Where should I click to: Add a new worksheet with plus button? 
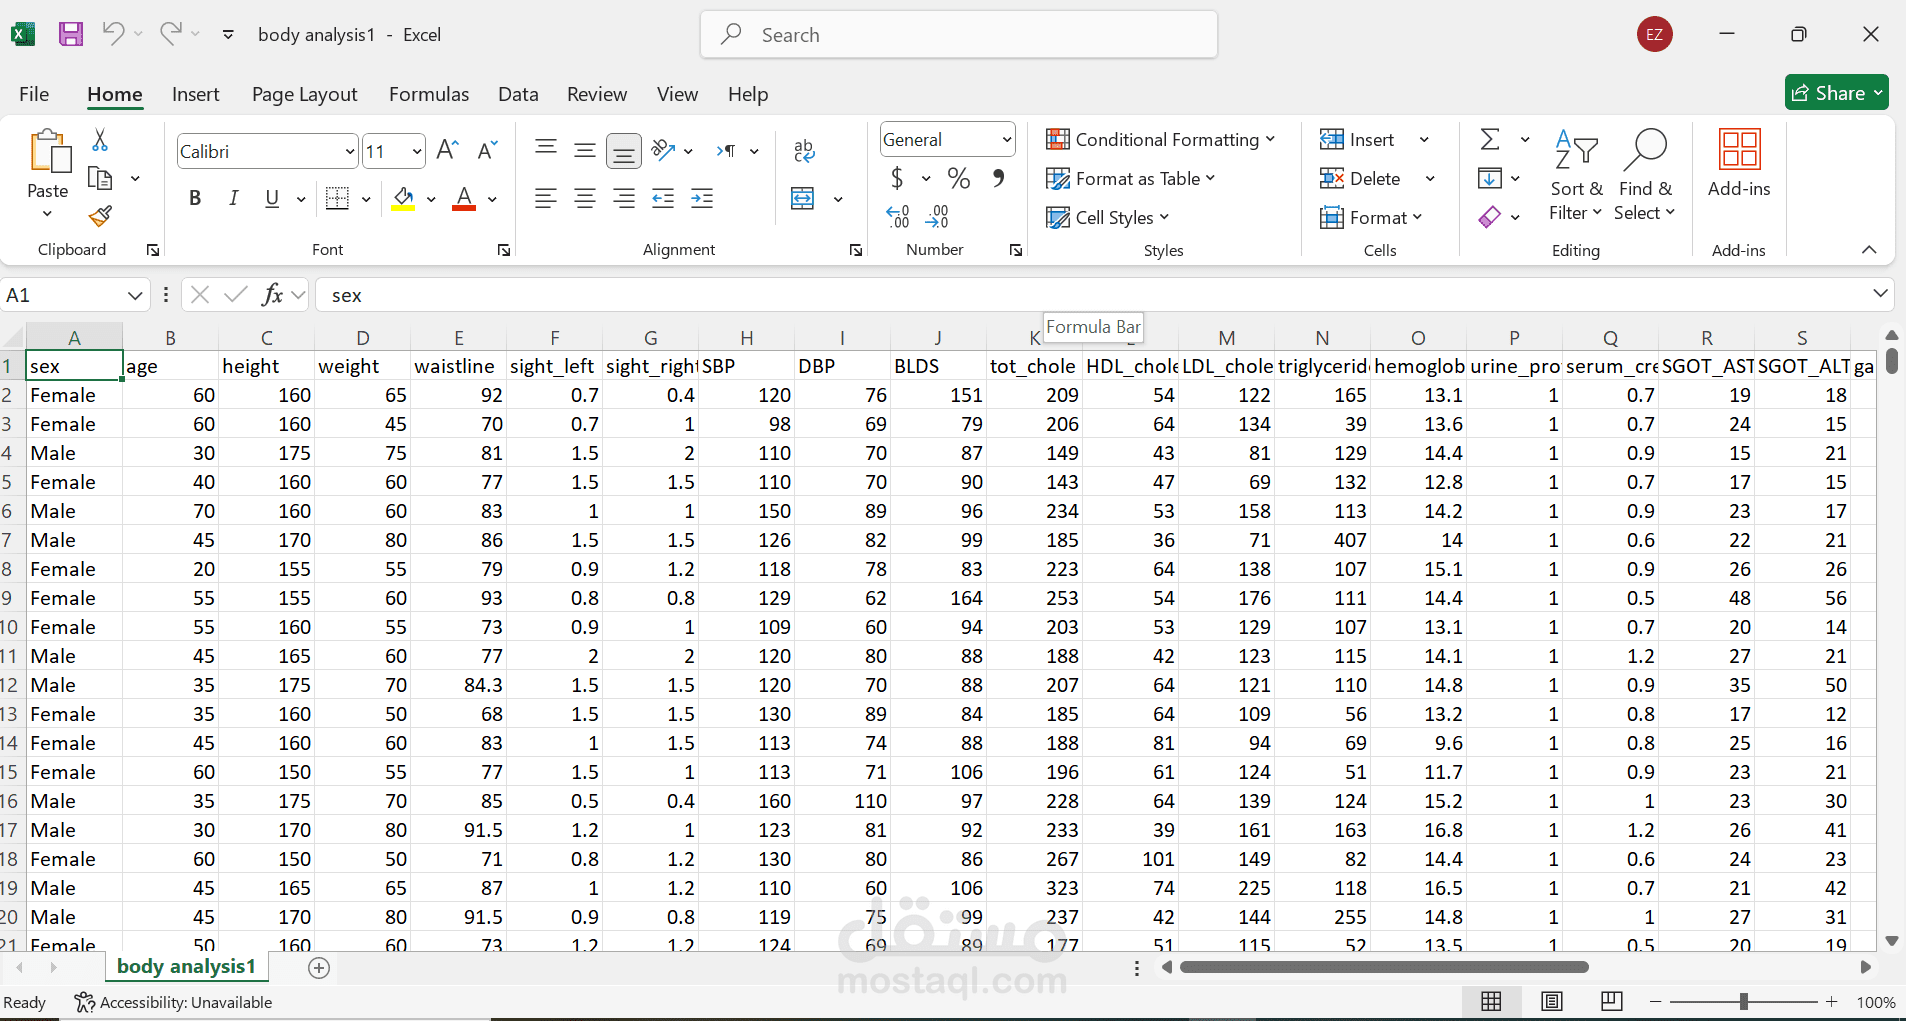pyautogui.click(x=317, y=967)
